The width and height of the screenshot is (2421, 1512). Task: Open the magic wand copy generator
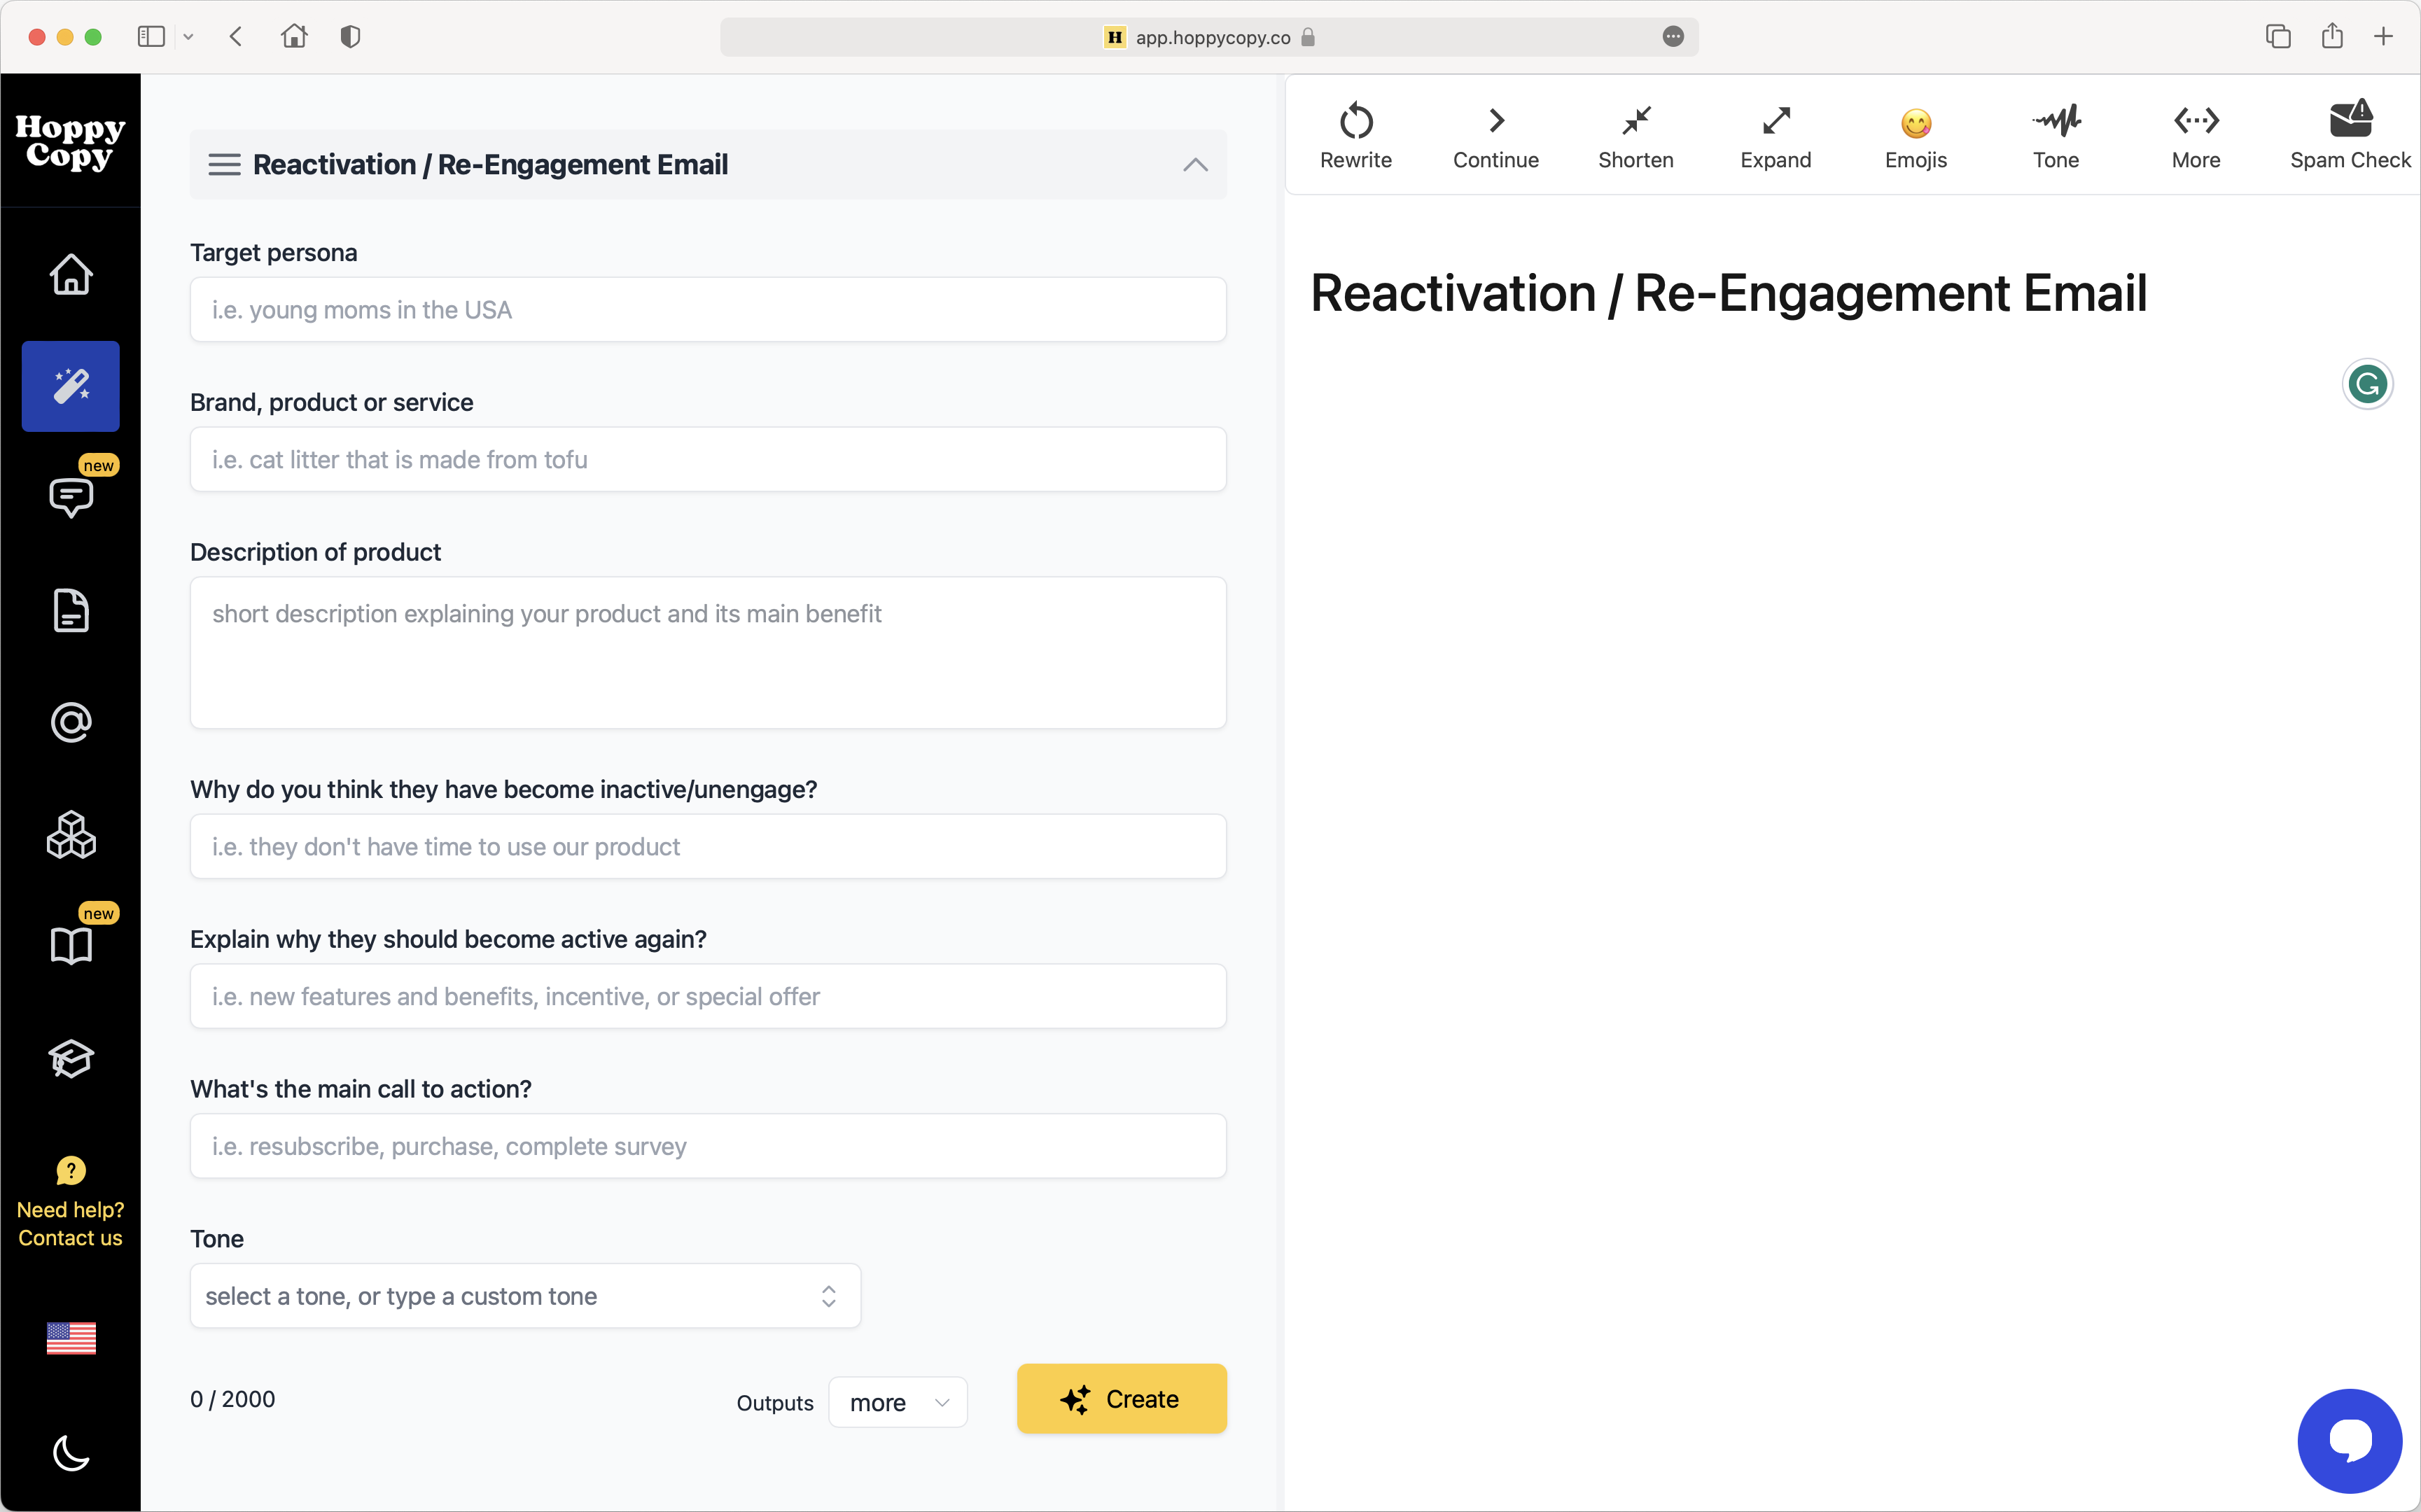(x=70, y=386)
